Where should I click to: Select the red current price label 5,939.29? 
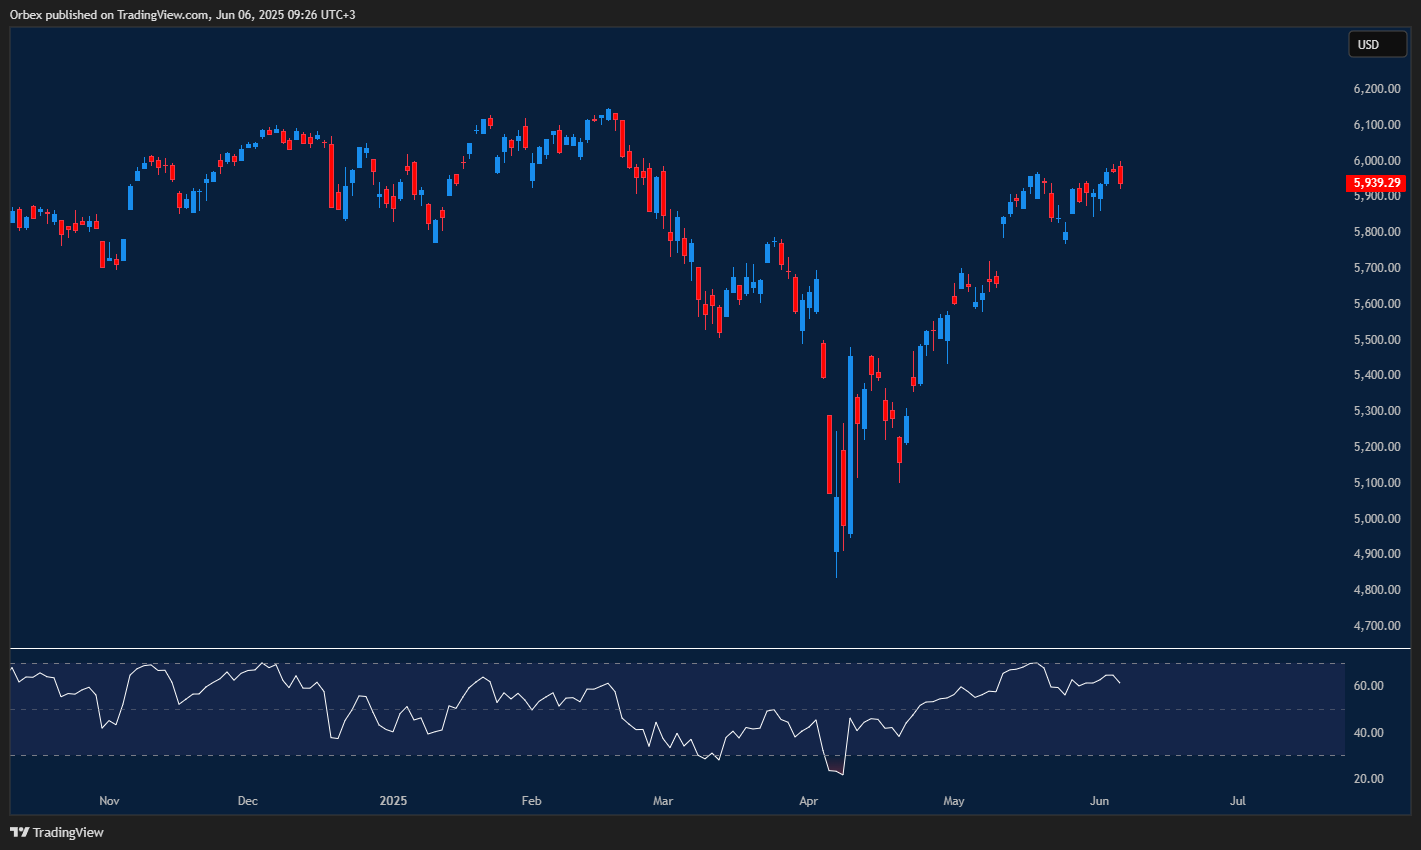point(1376,183)
